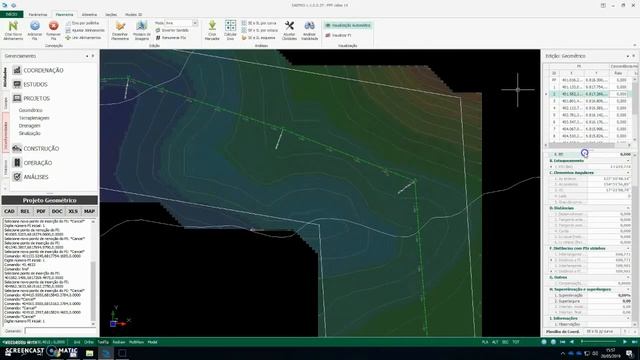
Task: Select Eixo por polilinha tool
Action: tap(82, 23)
